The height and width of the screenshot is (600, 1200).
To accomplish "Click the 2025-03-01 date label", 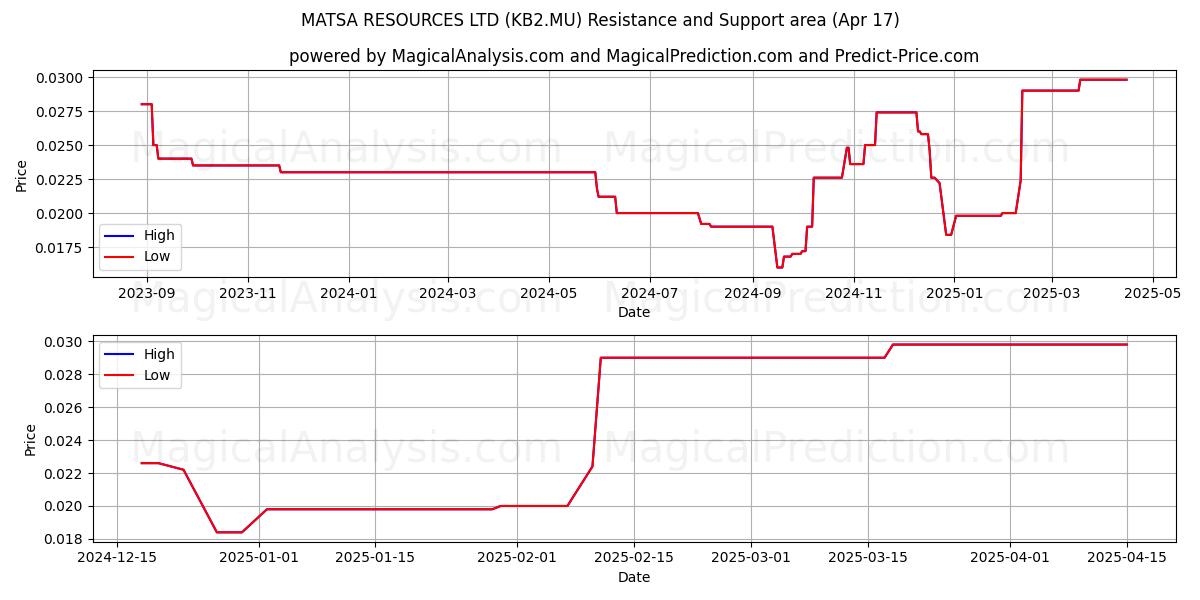I will tap(750, 558).
